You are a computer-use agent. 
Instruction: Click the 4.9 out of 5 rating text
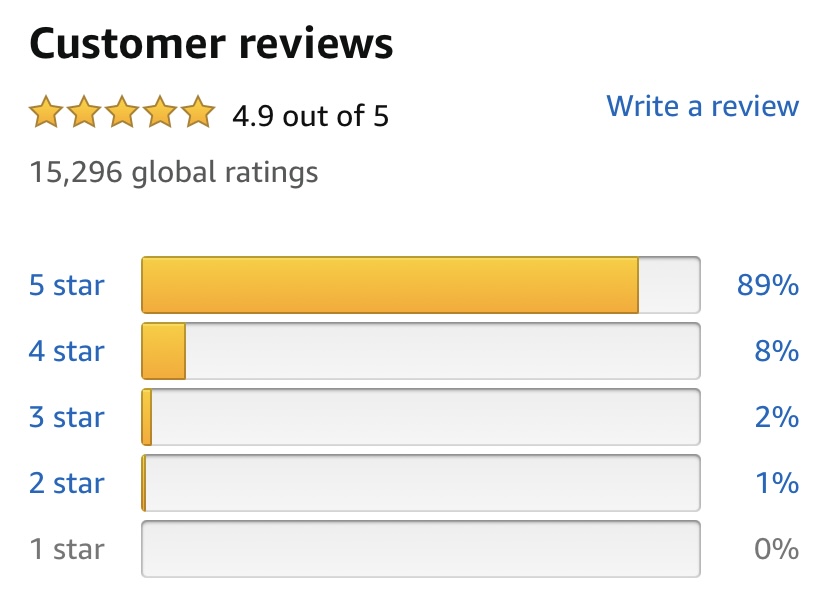coord(310,116)
